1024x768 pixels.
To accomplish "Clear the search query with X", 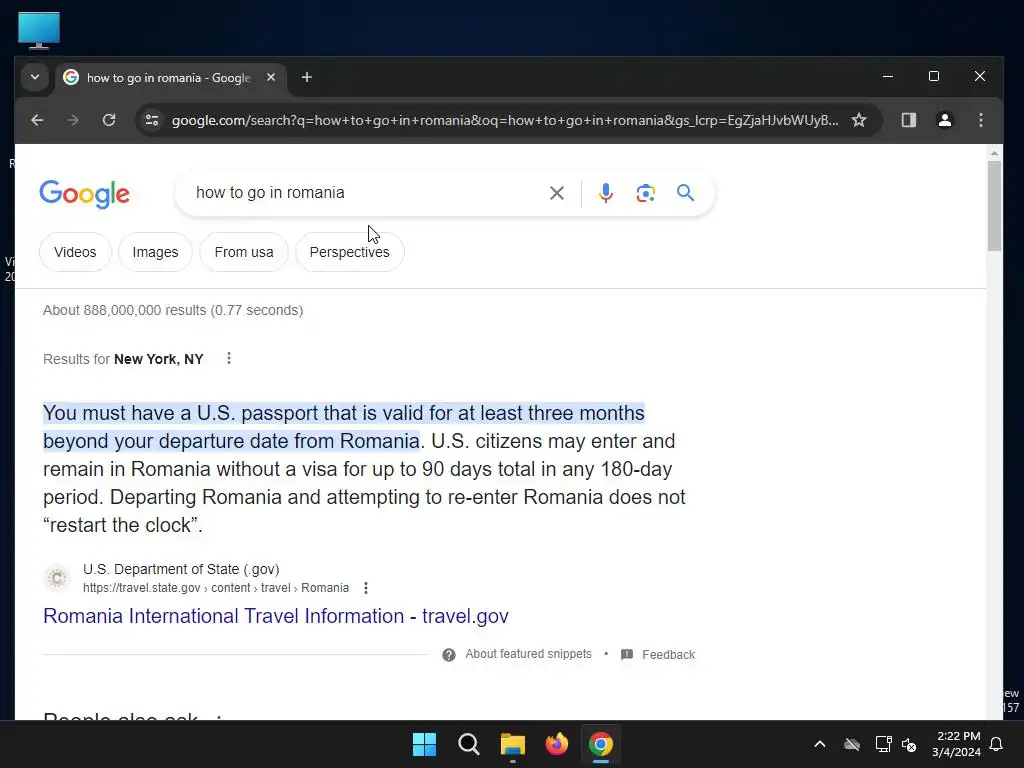I will 556,193.
